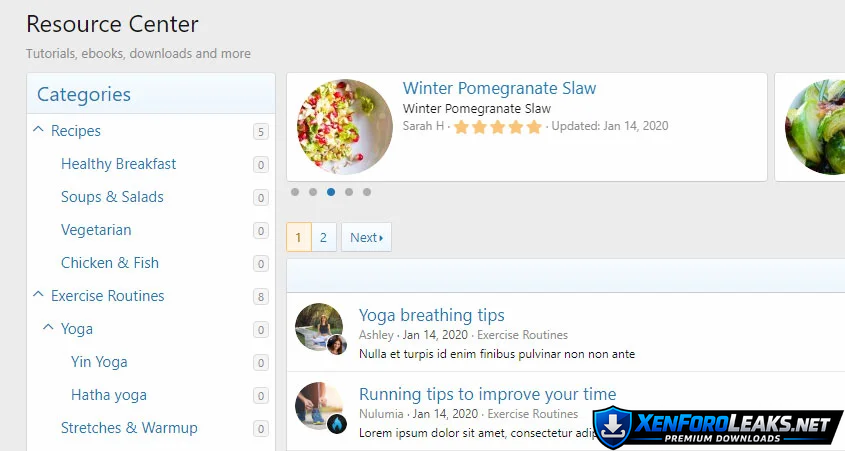Select the Soups & Salads category

(x=112, y=197)
